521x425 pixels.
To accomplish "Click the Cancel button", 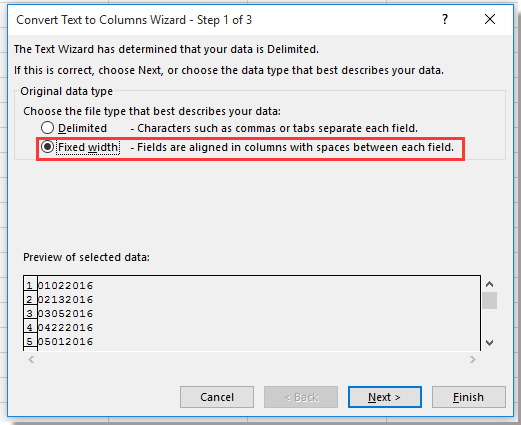I will 217,397.
